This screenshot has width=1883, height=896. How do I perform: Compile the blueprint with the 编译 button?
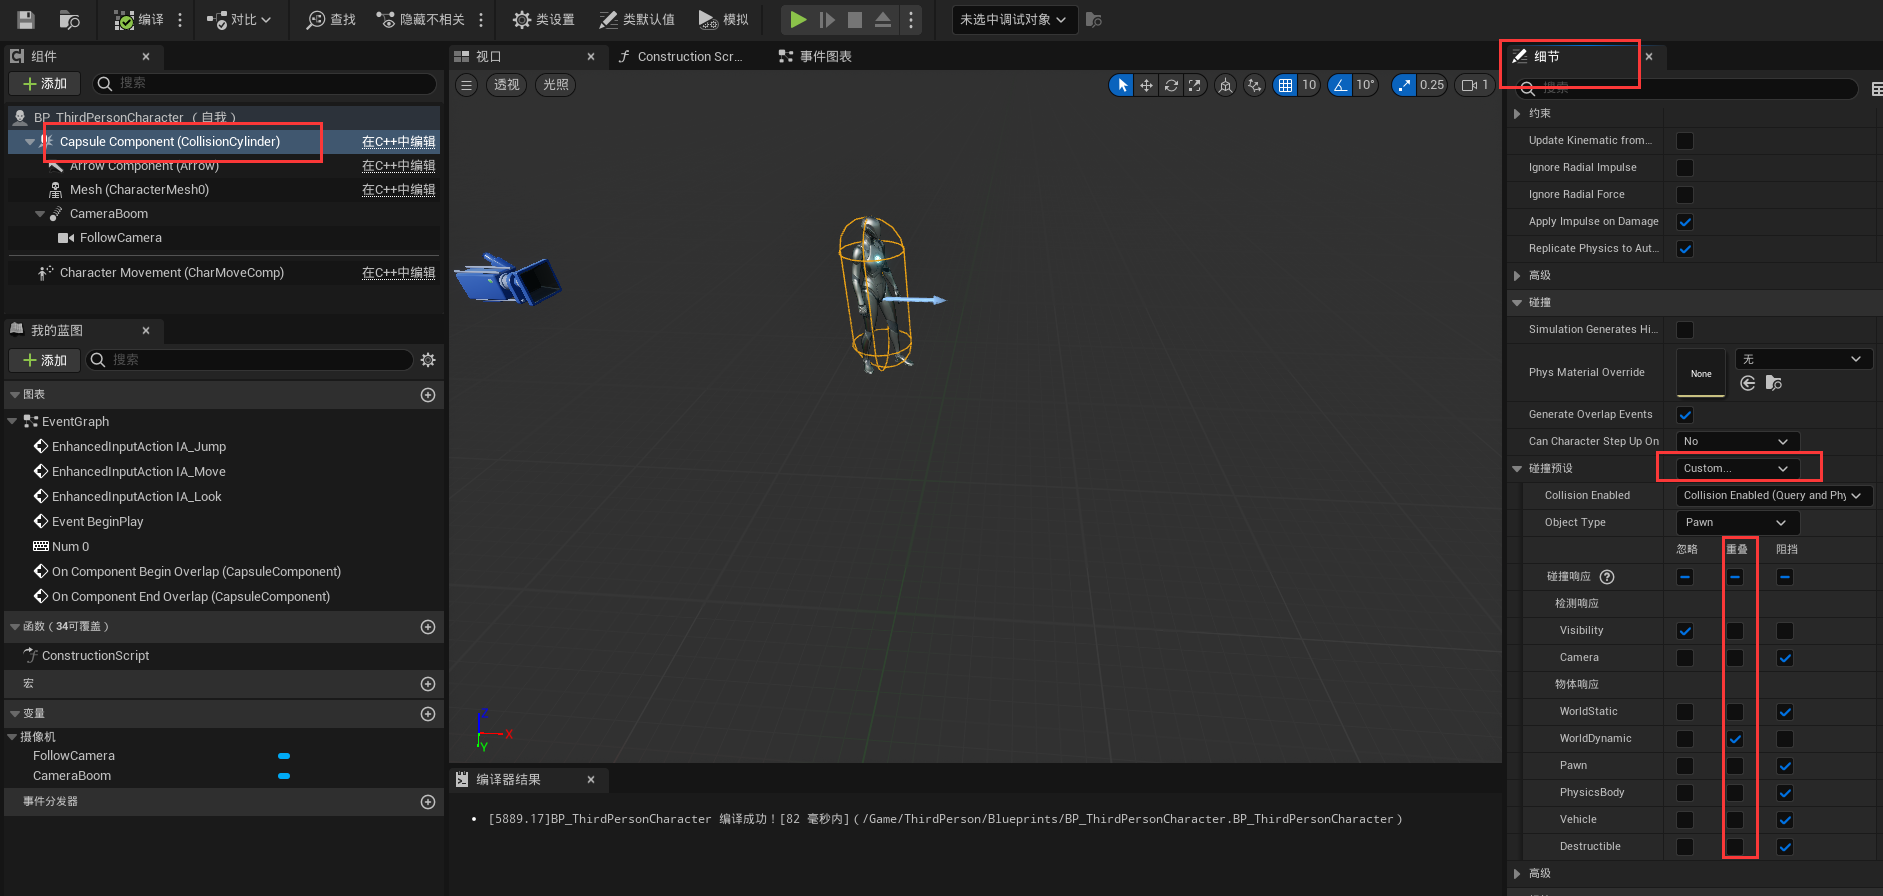click(139, 19)
